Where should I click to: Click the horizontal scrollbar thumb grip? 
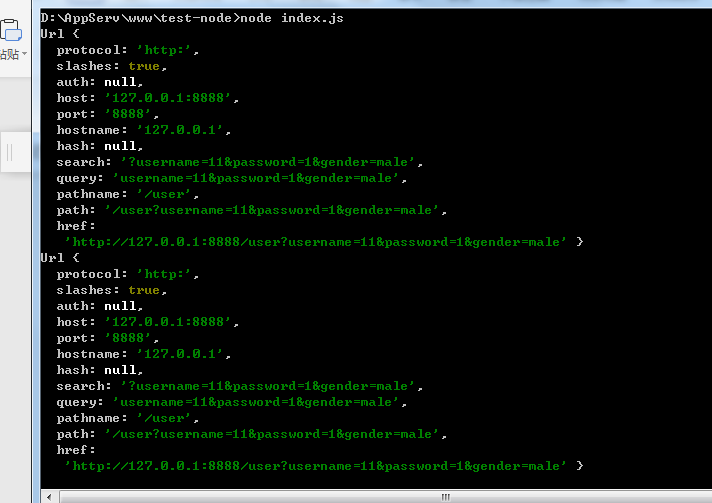pyautogui.click(x=445, y=497)
